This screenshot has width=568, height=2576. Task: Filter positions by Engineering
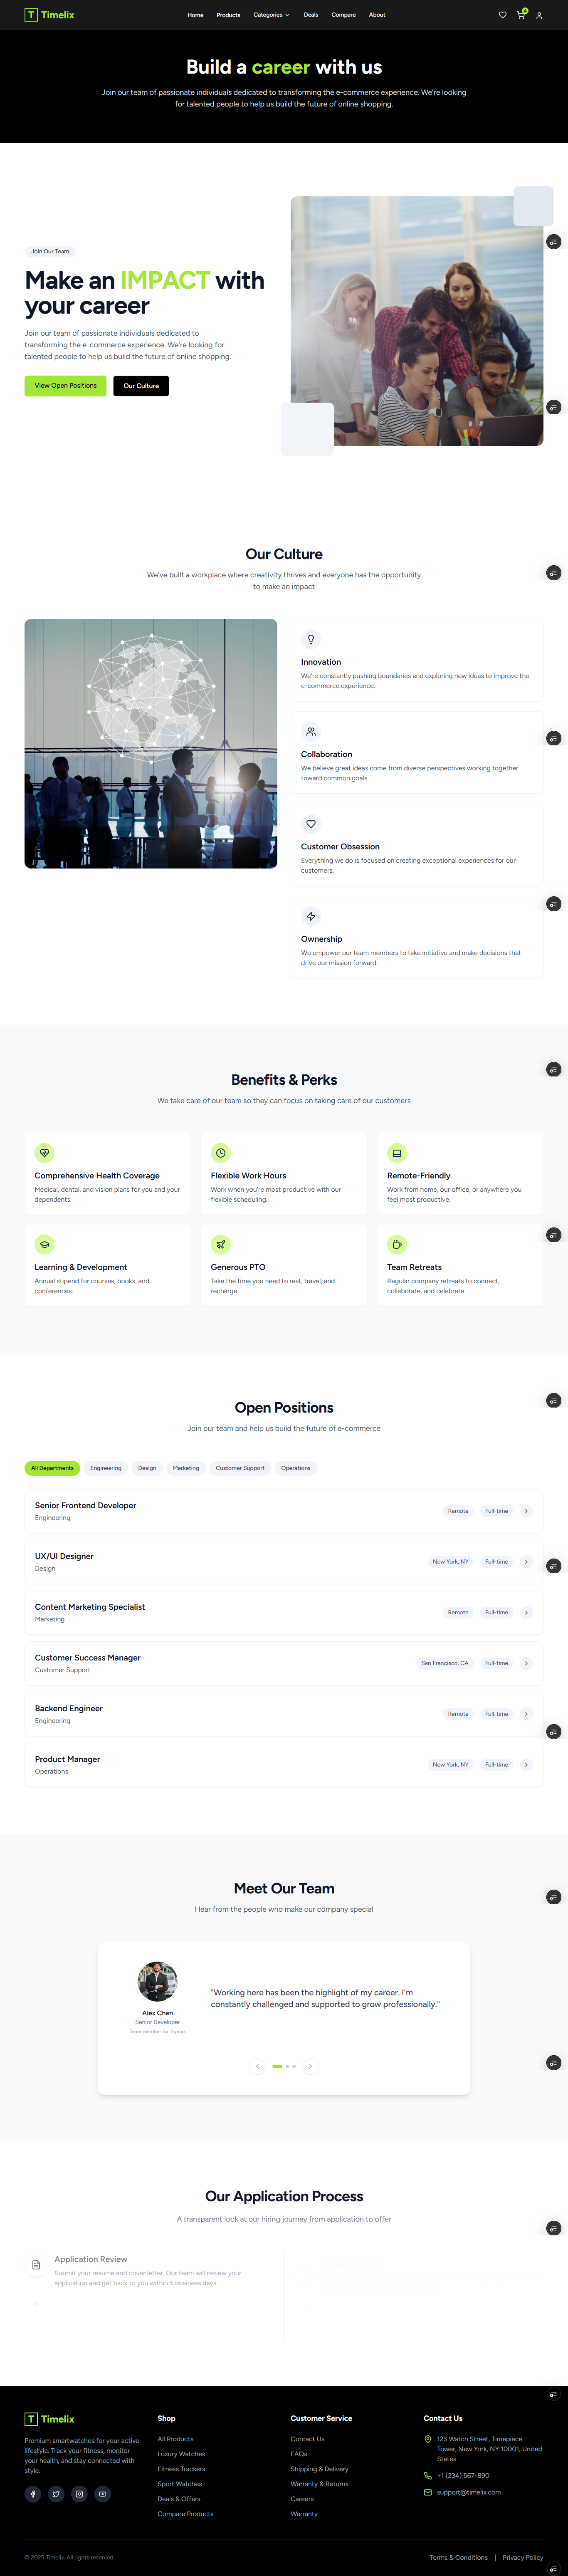pos(106,1468)
